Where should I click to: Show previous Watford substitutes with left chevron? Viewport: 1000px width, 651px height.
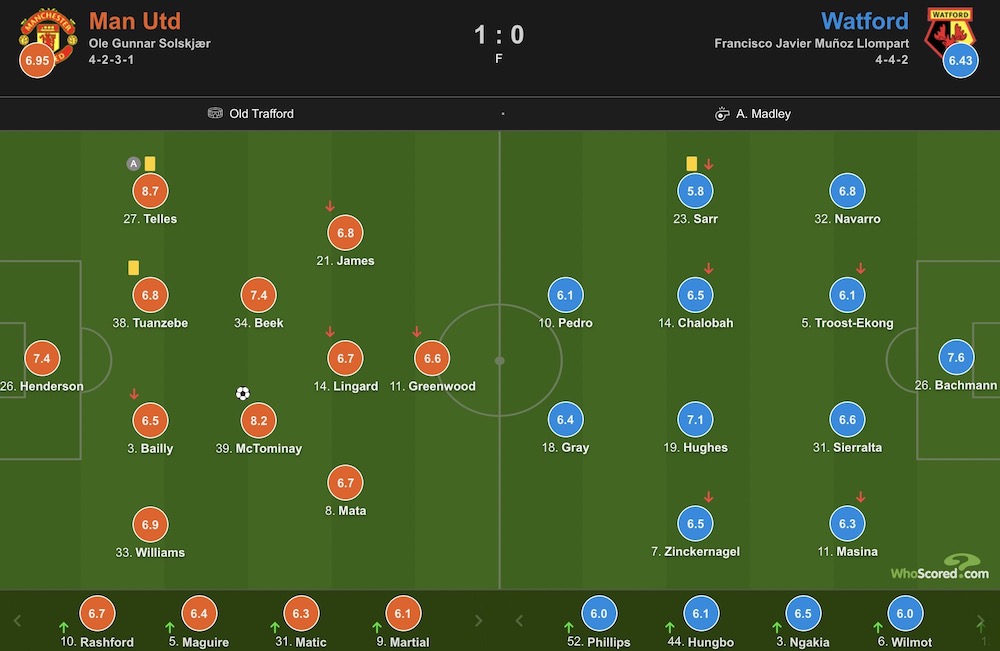click(x=519, y=620)
